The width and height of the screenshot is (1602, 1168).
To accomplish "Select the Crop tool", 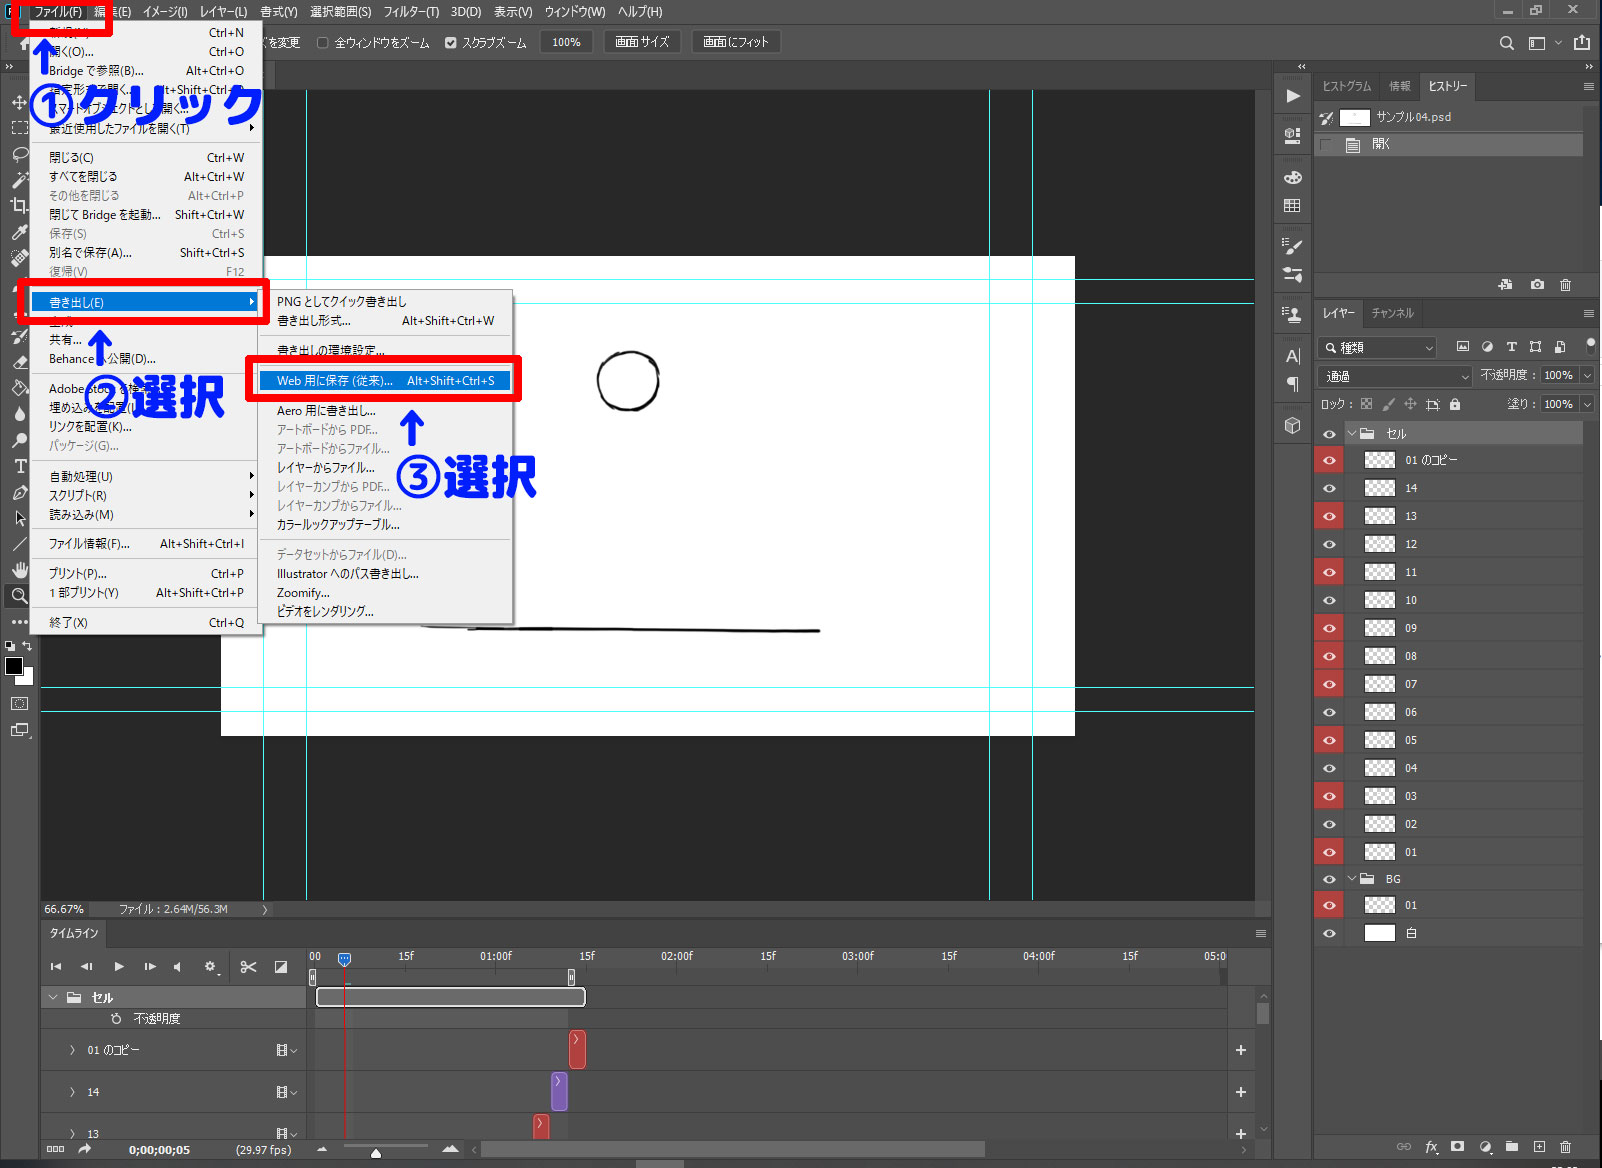I will [19, 206].
